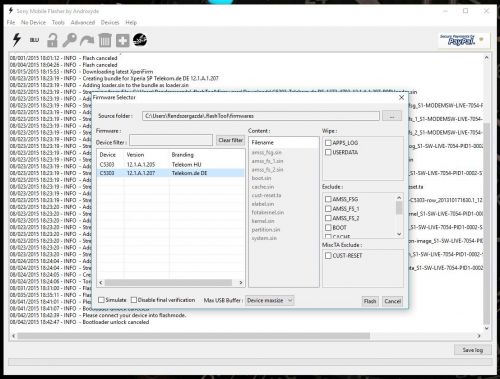The width and height of the screenshot is (500, 379).
Task: Open the Tools menu
Action: tap(58, 22)
